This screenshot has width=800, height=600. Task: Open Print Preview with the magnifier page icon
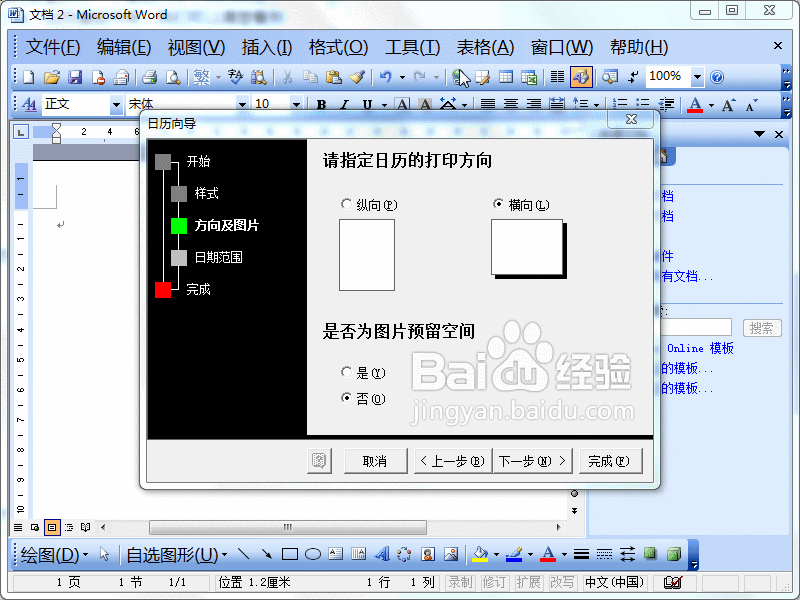pos(173,77)
